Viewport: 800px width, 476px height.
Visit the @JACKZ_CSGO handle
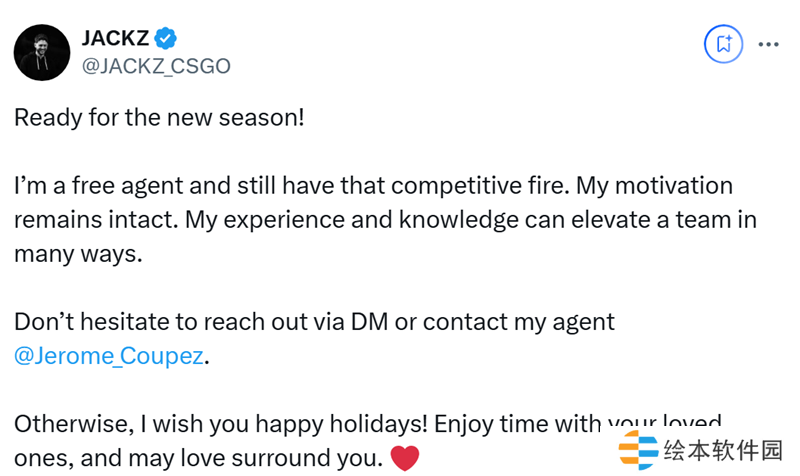pyautogui.click(x=155, y=66)
